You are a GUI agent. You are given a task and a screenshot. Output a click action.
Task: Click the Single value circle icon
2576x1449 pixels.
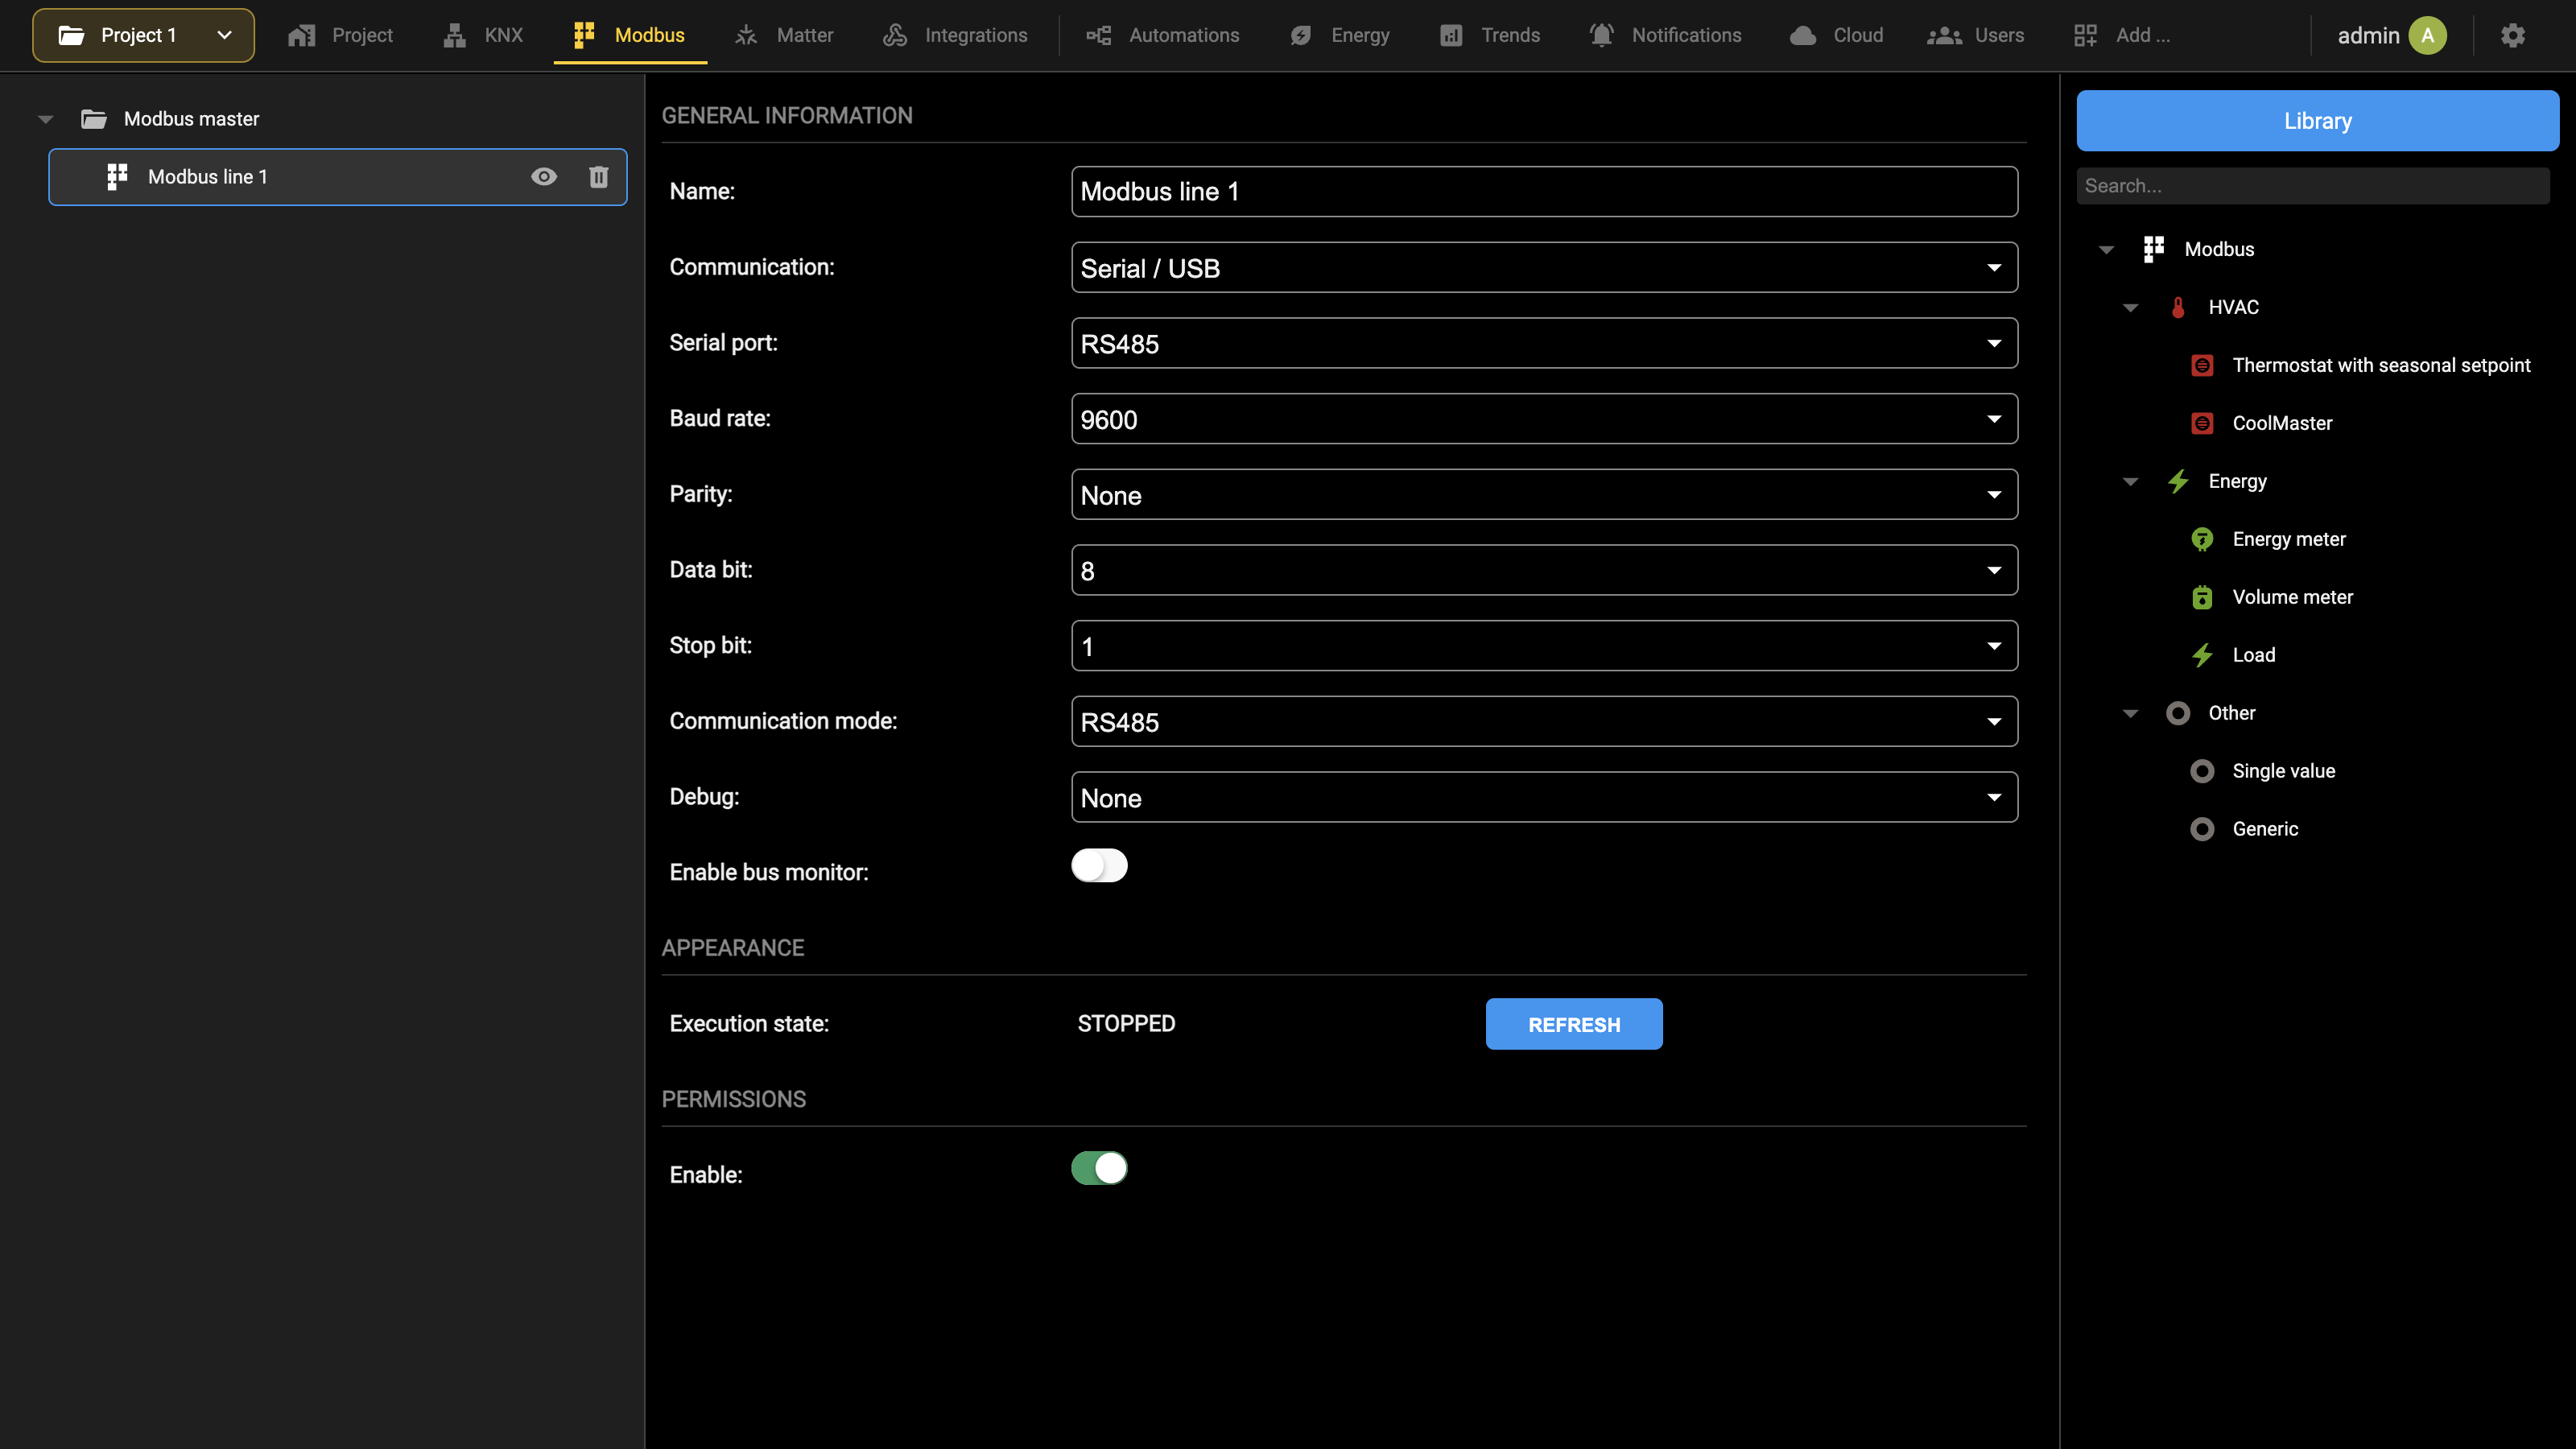point(2202,771)
